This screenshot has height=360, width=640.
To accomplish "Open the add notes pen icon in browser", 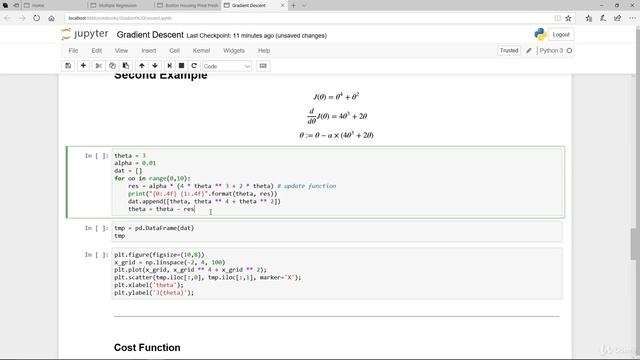I will click(603, 18).
